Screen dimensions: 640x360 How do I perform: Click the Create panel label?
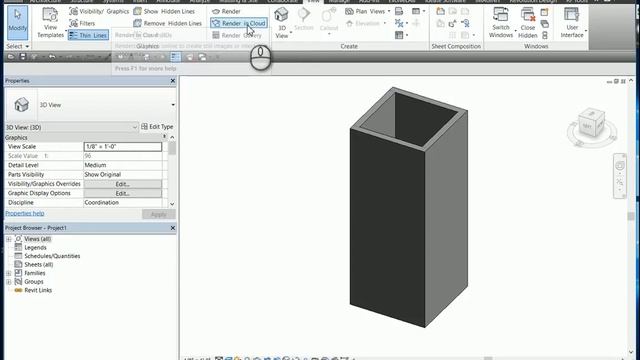(x=349, y=47)
